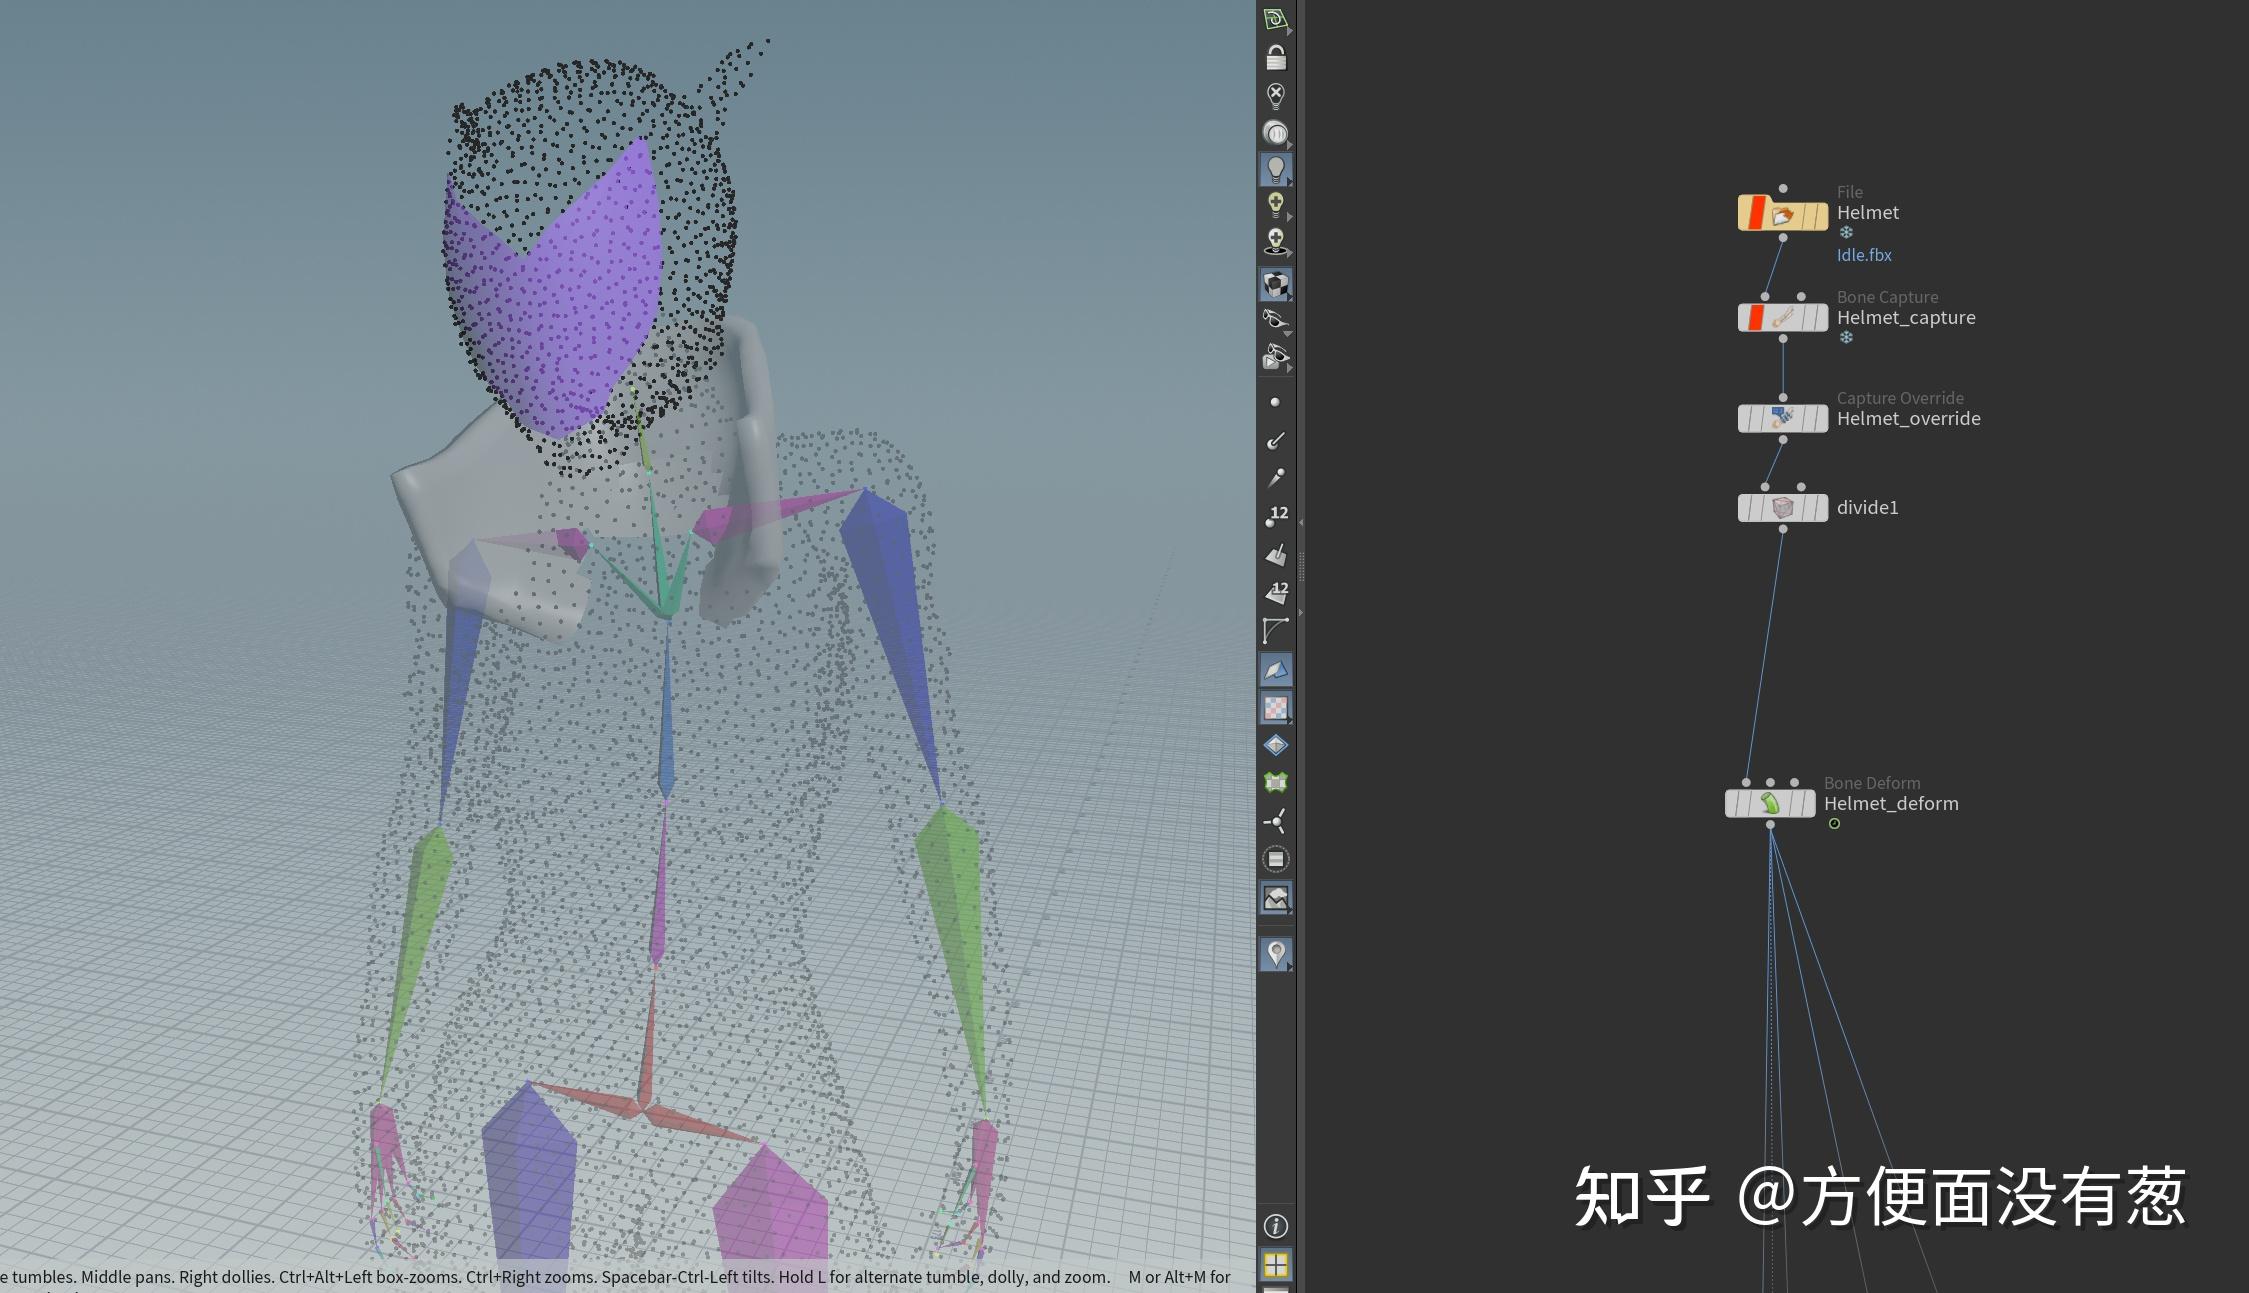Click the glasses with play arrow icon
2249x1293 pixels.
tap(1275, 357)
